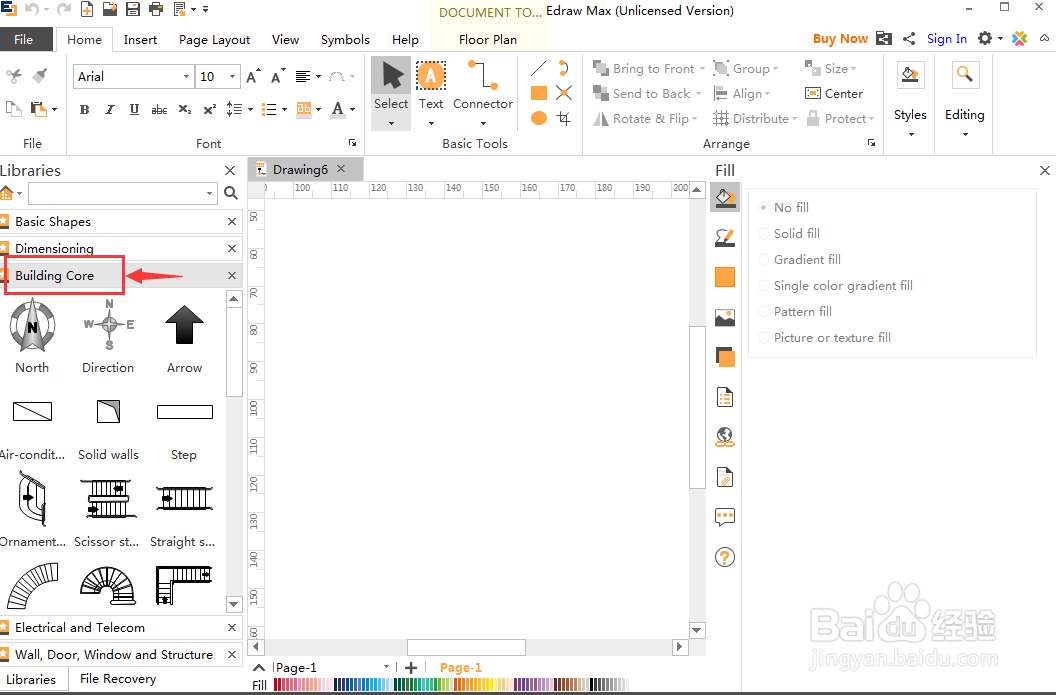Click the Save icon in title bar
Image resolution: width=1056 pixels, height=695 pixels.
[x=133, y=9]
